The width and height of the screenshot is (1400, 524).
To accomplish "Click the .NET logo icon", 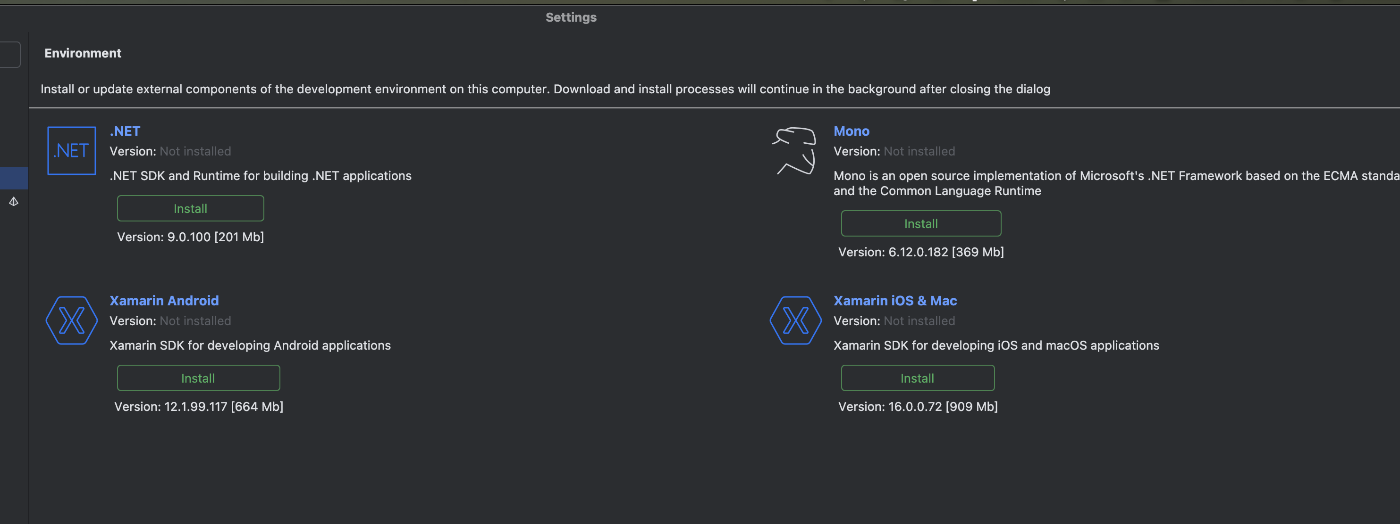I will click(71, 151).
